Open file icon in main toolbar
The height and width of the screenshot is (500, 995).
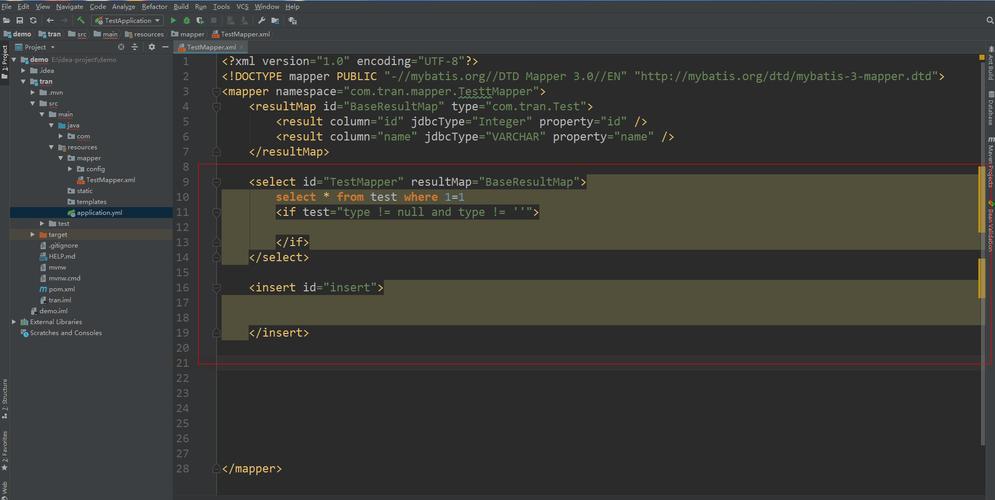(6, 20)
